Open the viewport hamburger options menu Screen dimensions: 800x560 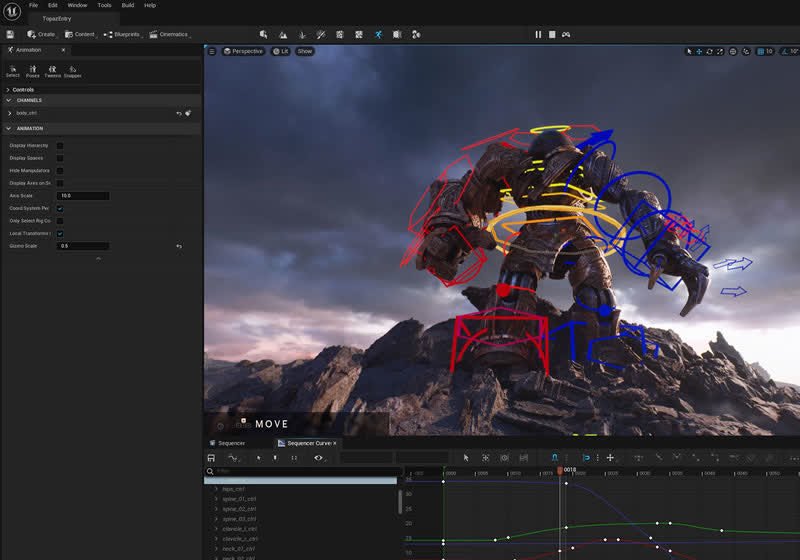click(x=212, y=51)
